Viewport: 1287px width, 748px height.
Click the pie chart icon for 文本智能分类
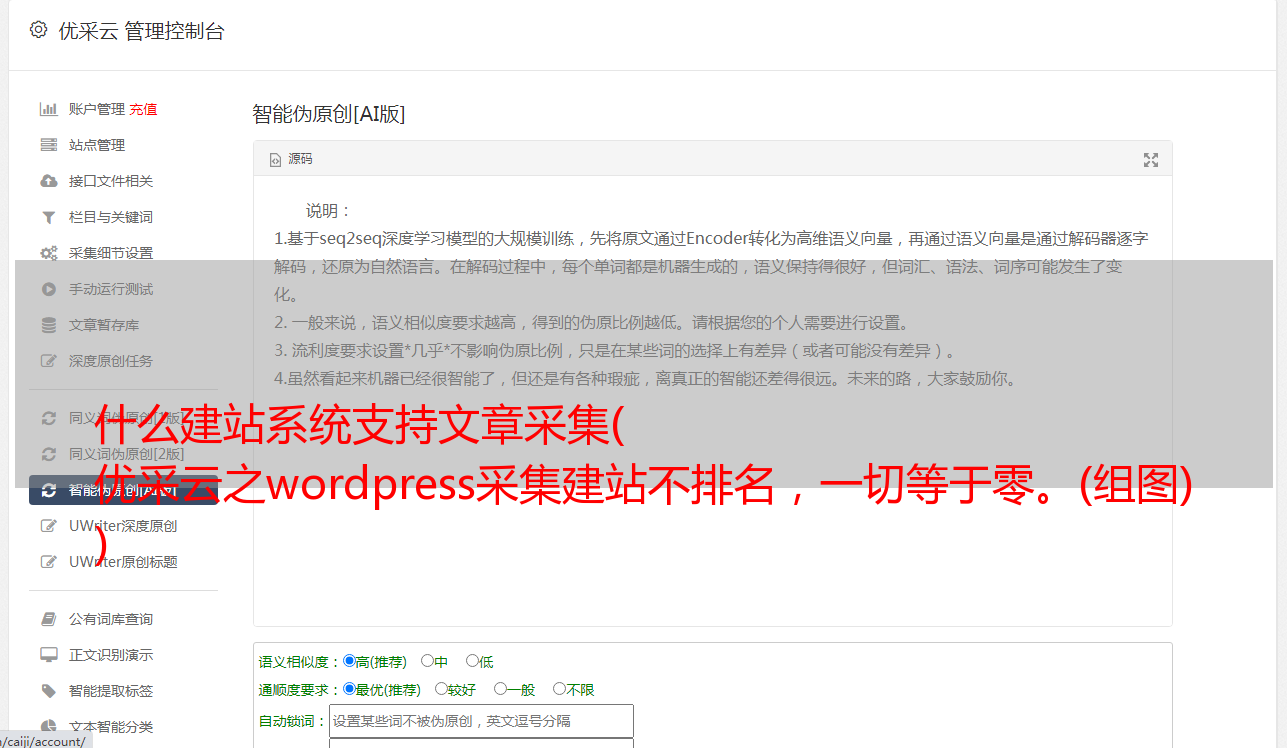point(48,727)
